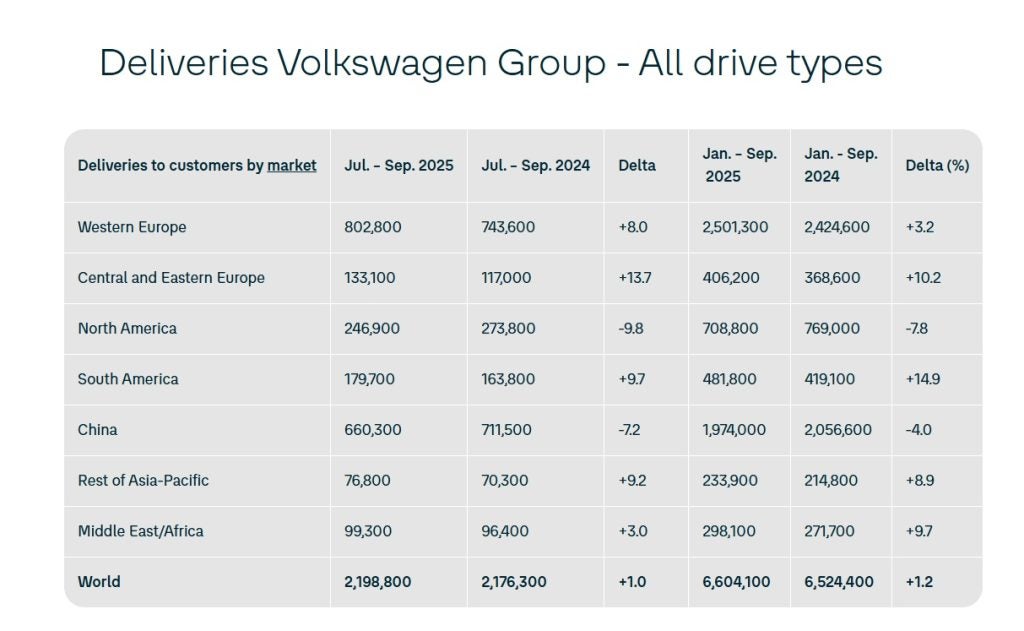Select the South America delta +14.9
This screenshot has width=1024, height=631.
click(x=922, y=379)
